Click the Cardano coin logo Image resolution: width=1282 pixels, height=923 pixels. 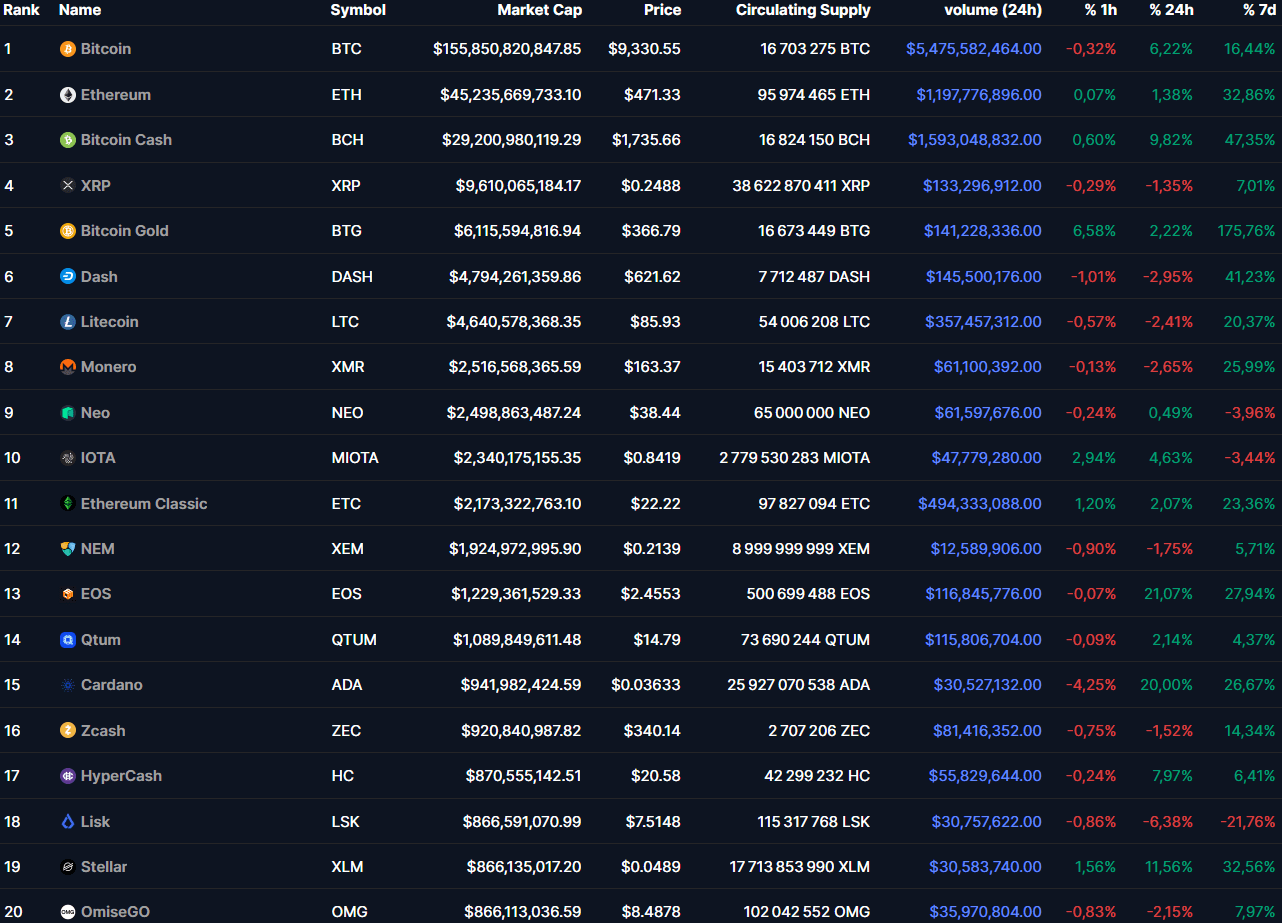point(68,685)
